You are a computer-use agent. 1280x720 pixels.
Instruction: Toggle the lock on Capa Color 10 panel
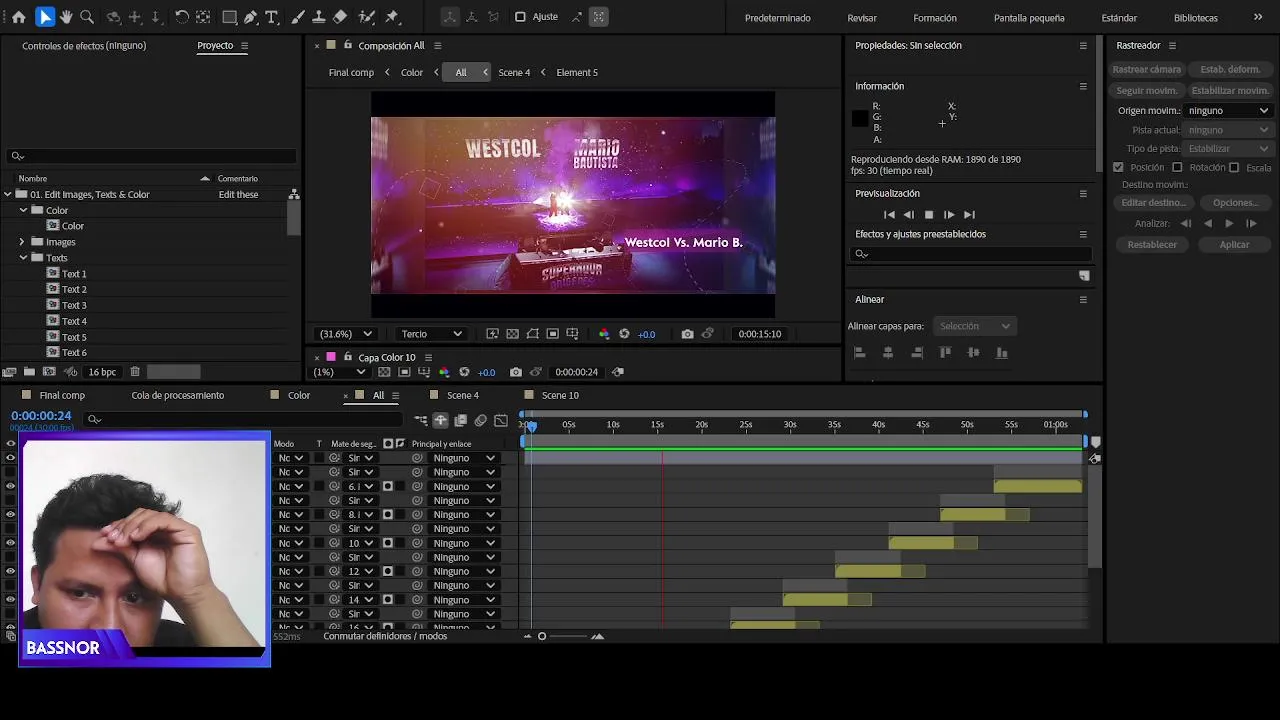348,357
